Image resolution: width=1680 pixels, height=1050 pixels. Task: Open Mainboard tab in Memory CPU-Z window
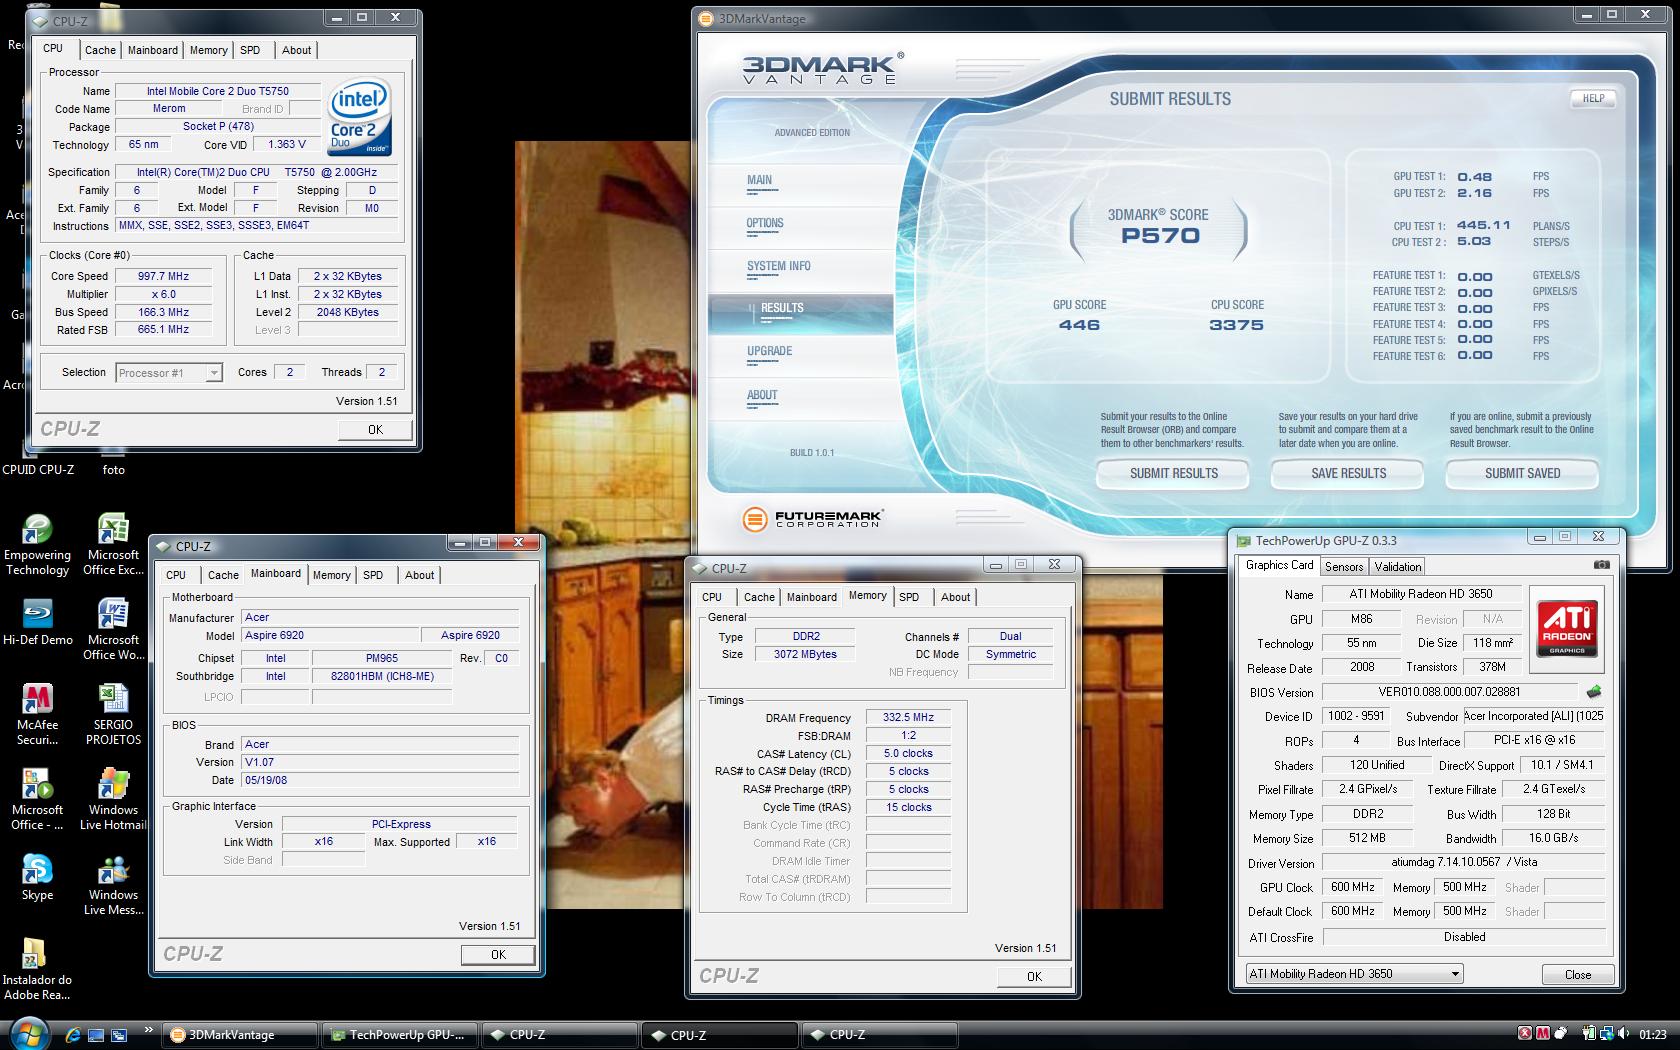[x=811, y=597]
